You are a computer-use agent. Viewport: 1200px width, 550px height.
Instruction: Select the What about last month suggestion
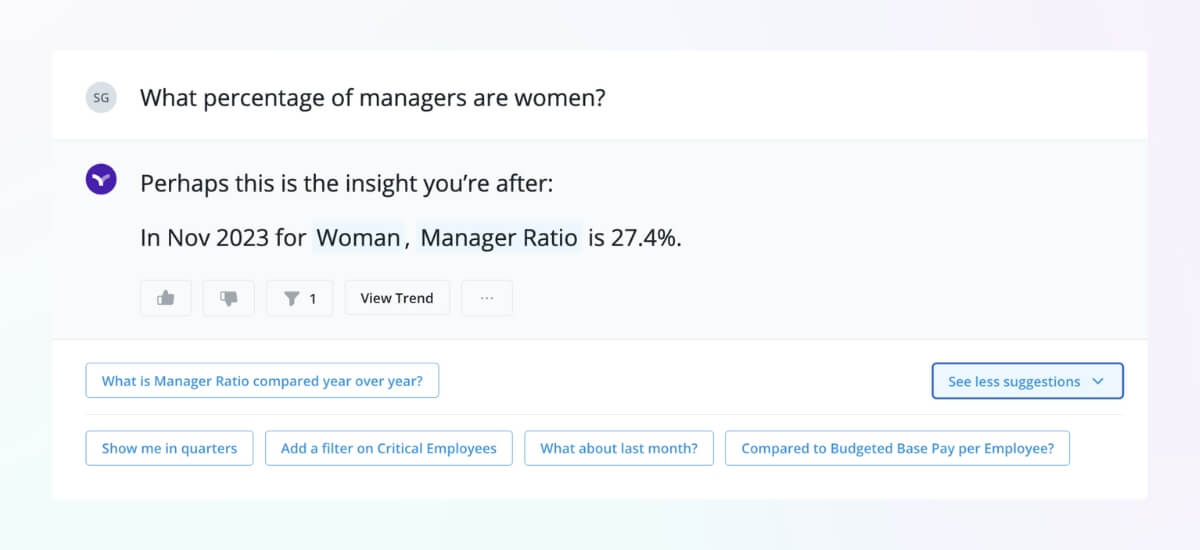click(x=618, y=448)
